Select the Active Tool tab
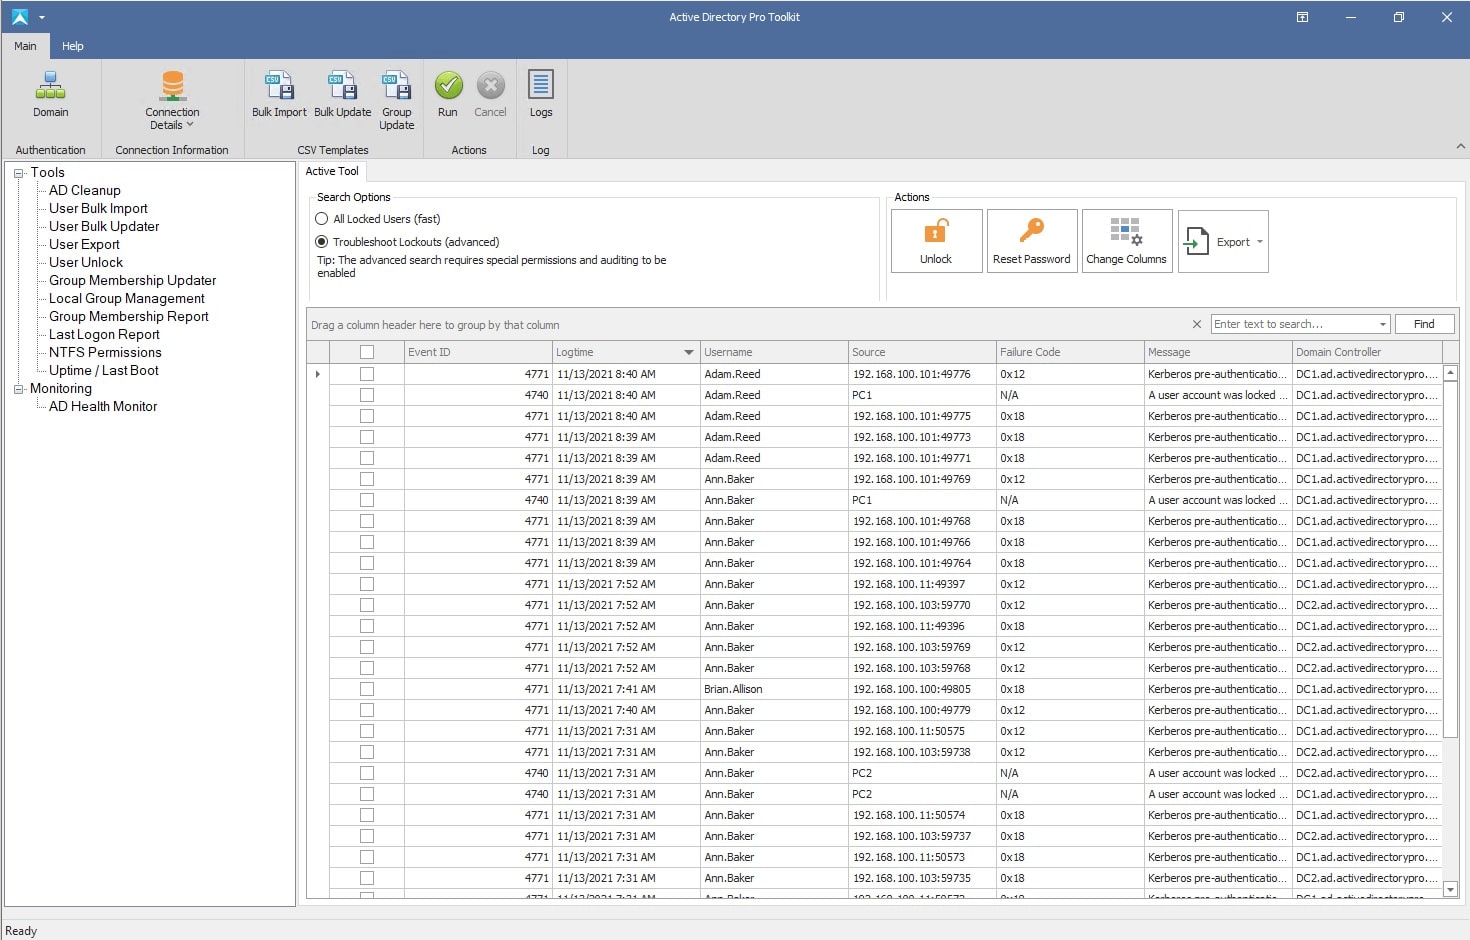The width and height of the screenshot is (1470, 940). [x=332, y=171]
